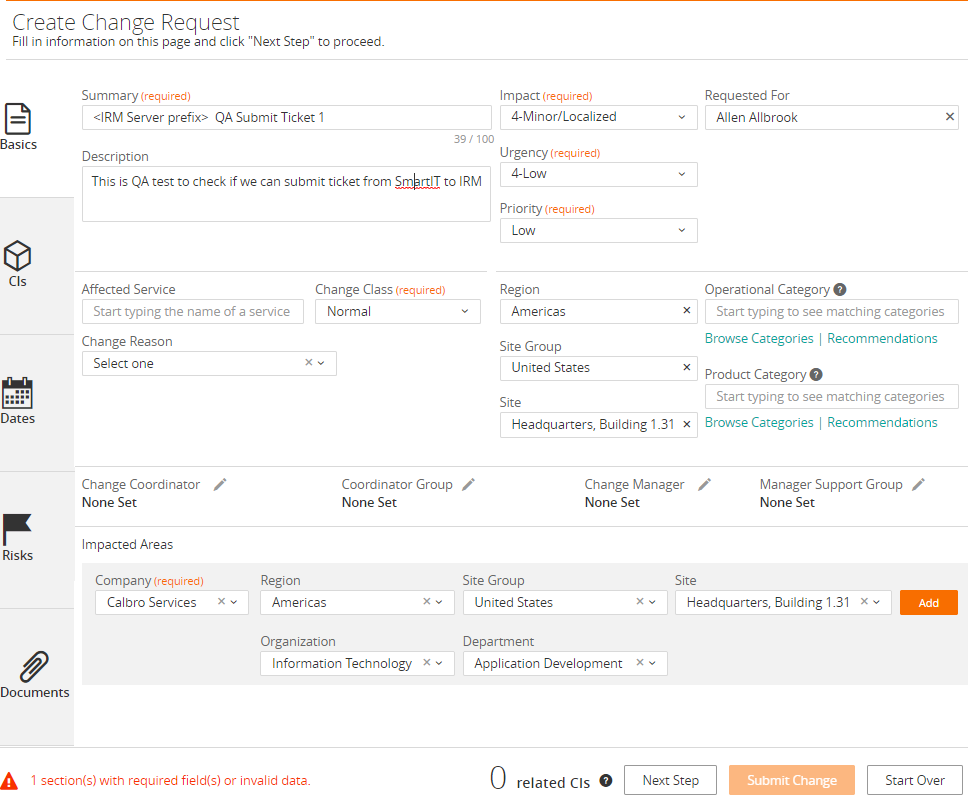Clear Site Group United States
The height and width of the screenshot is (797, 968).
tap(686, 367)
